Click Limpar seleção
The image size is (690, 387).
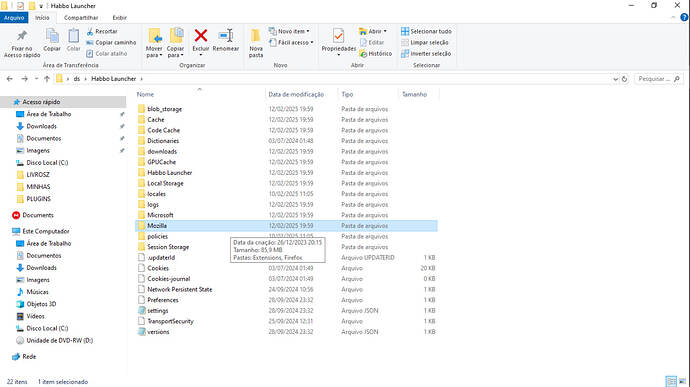[x=425, y=42]
